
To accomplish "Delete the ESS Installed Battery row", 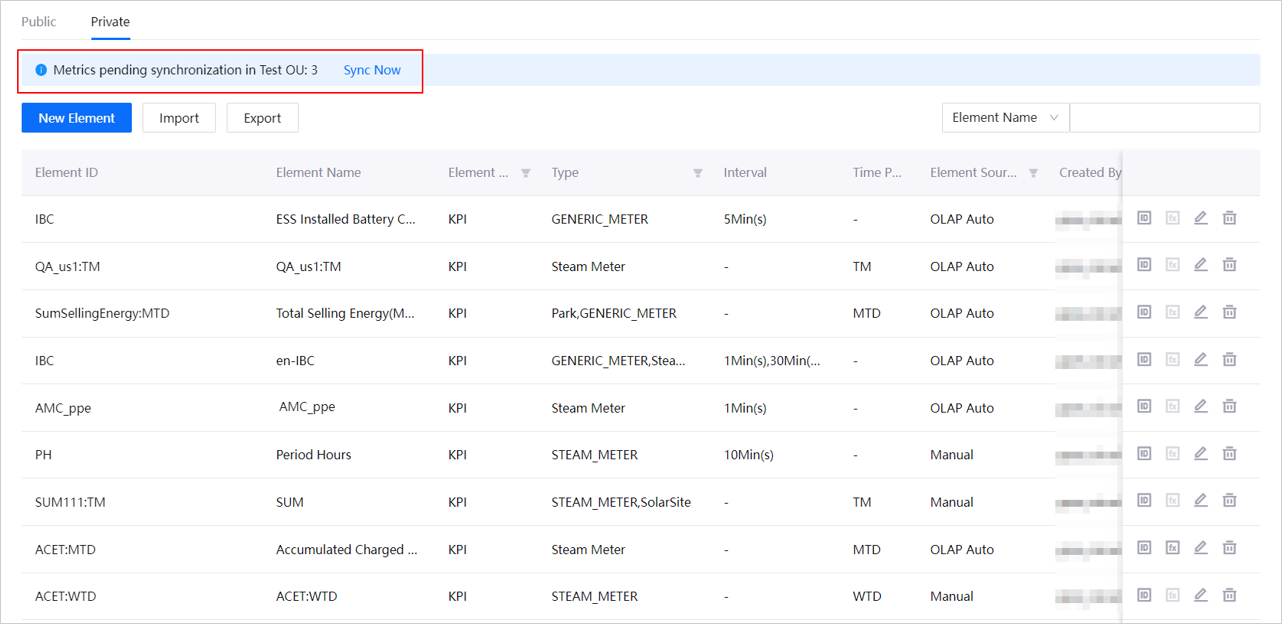I will (x=1229, y=218).
